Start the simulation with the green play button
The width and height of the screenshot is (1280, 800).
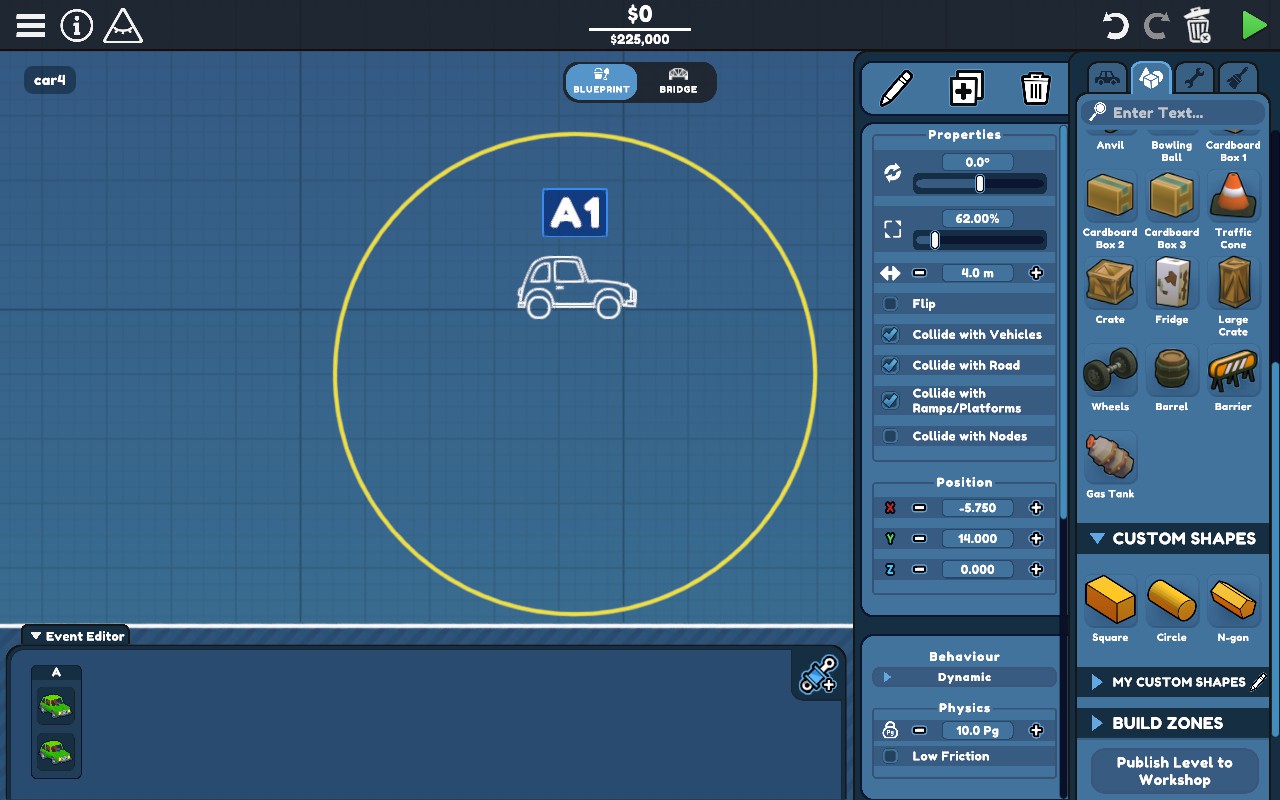[1253, 25]
